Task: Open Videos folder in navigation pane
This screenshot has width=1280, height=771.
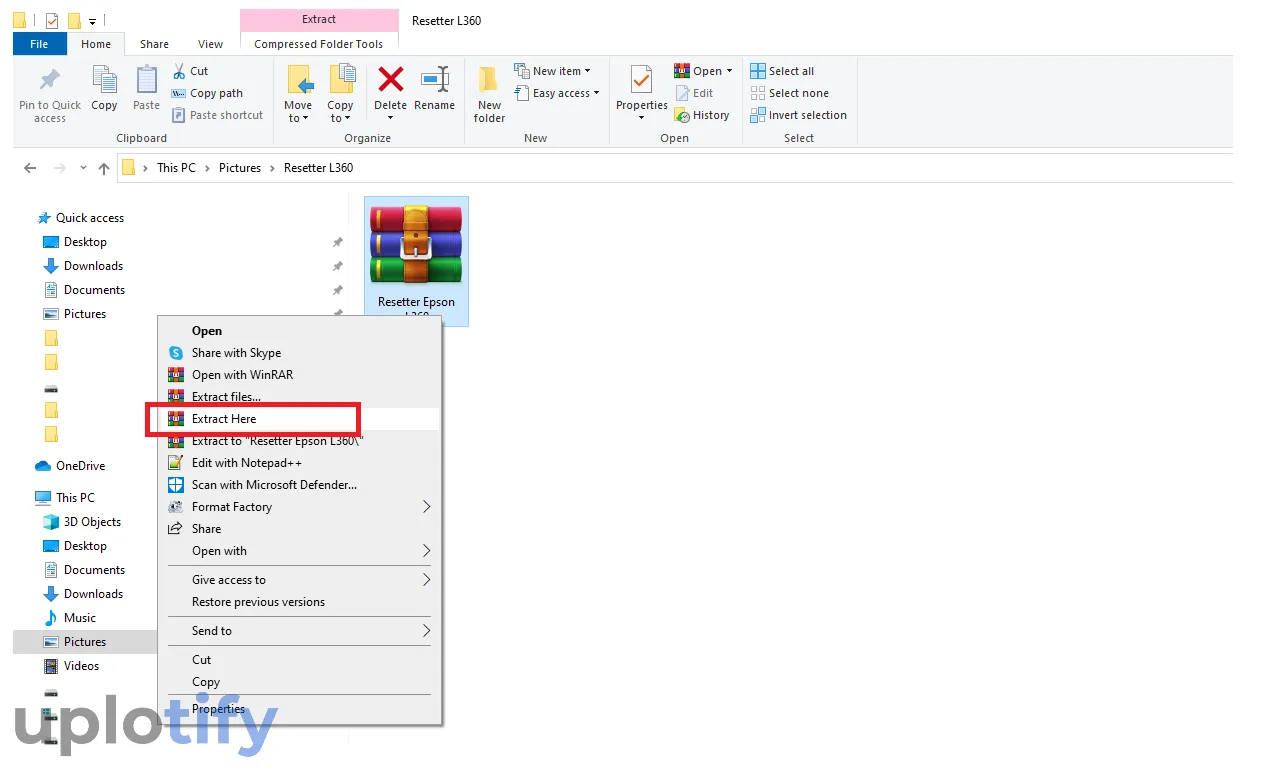Action: click(x=72, y=666)
